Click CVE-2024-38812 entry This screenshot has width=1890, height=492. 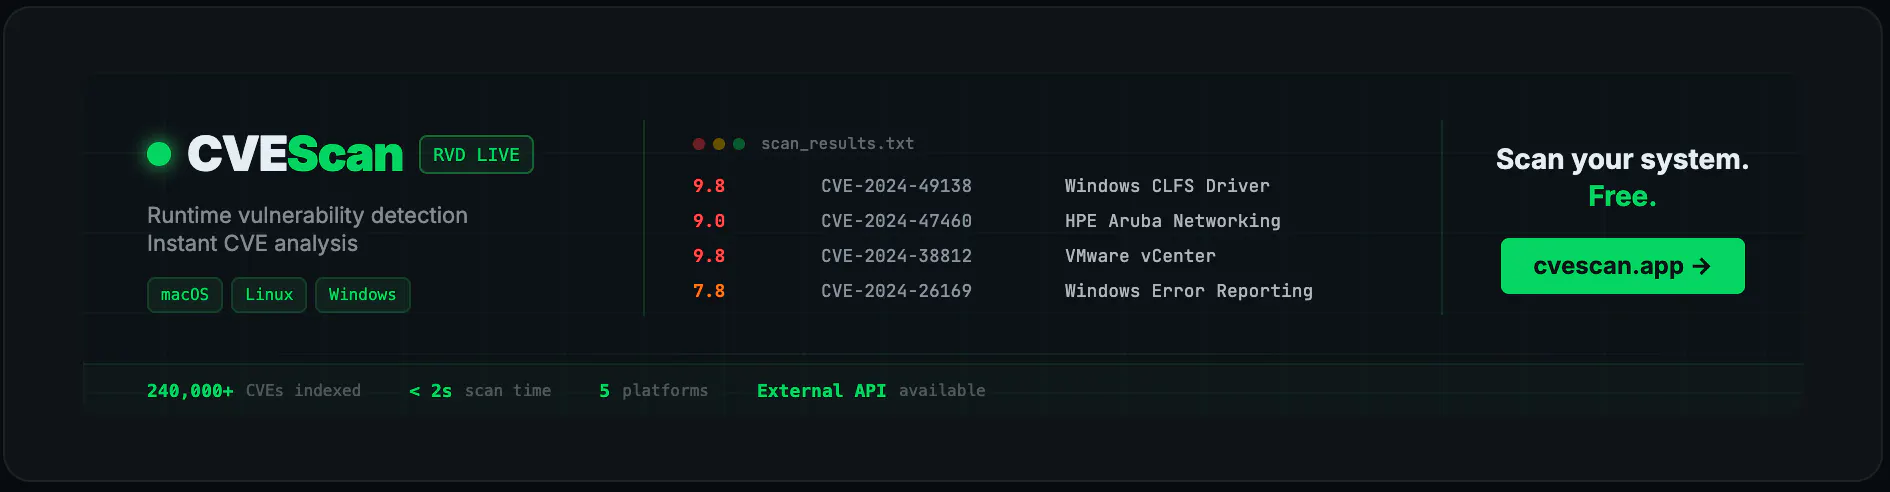point(896,256)
